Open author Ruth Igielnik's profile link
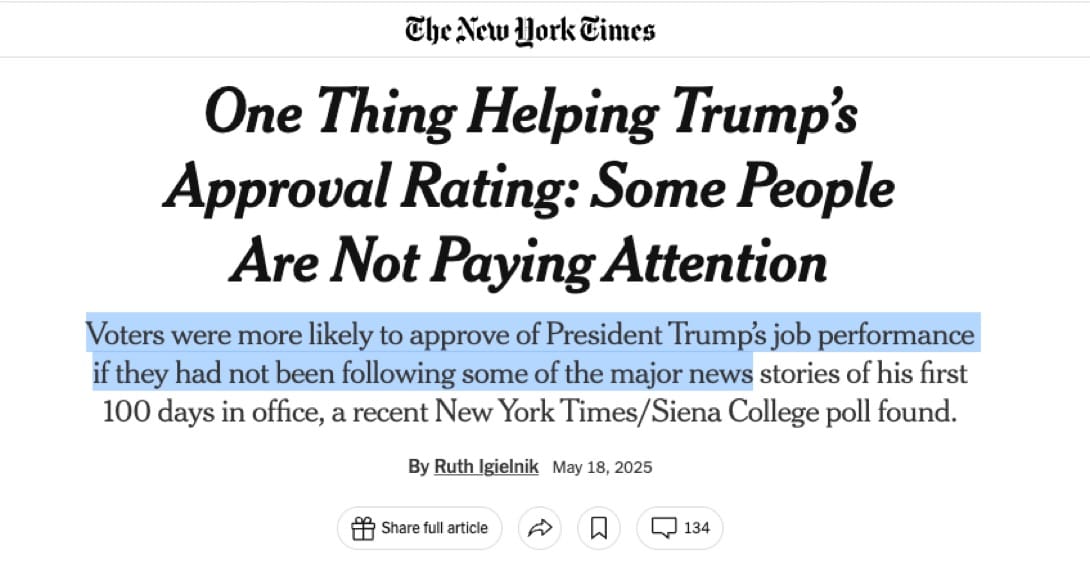The width and height of the screenshot is (1090, 568). 486,466
